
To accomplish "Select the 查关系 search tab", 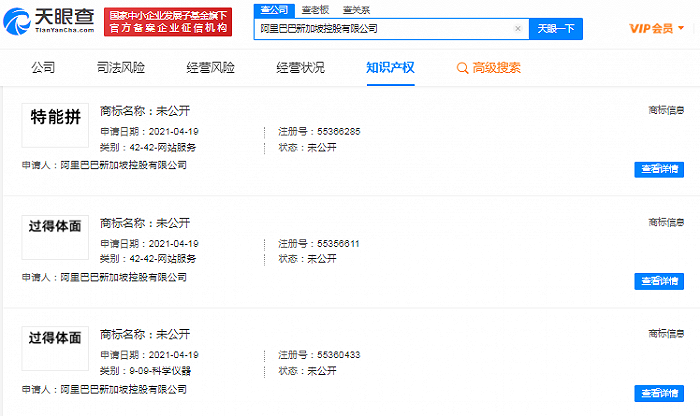I will click(356, 10).
